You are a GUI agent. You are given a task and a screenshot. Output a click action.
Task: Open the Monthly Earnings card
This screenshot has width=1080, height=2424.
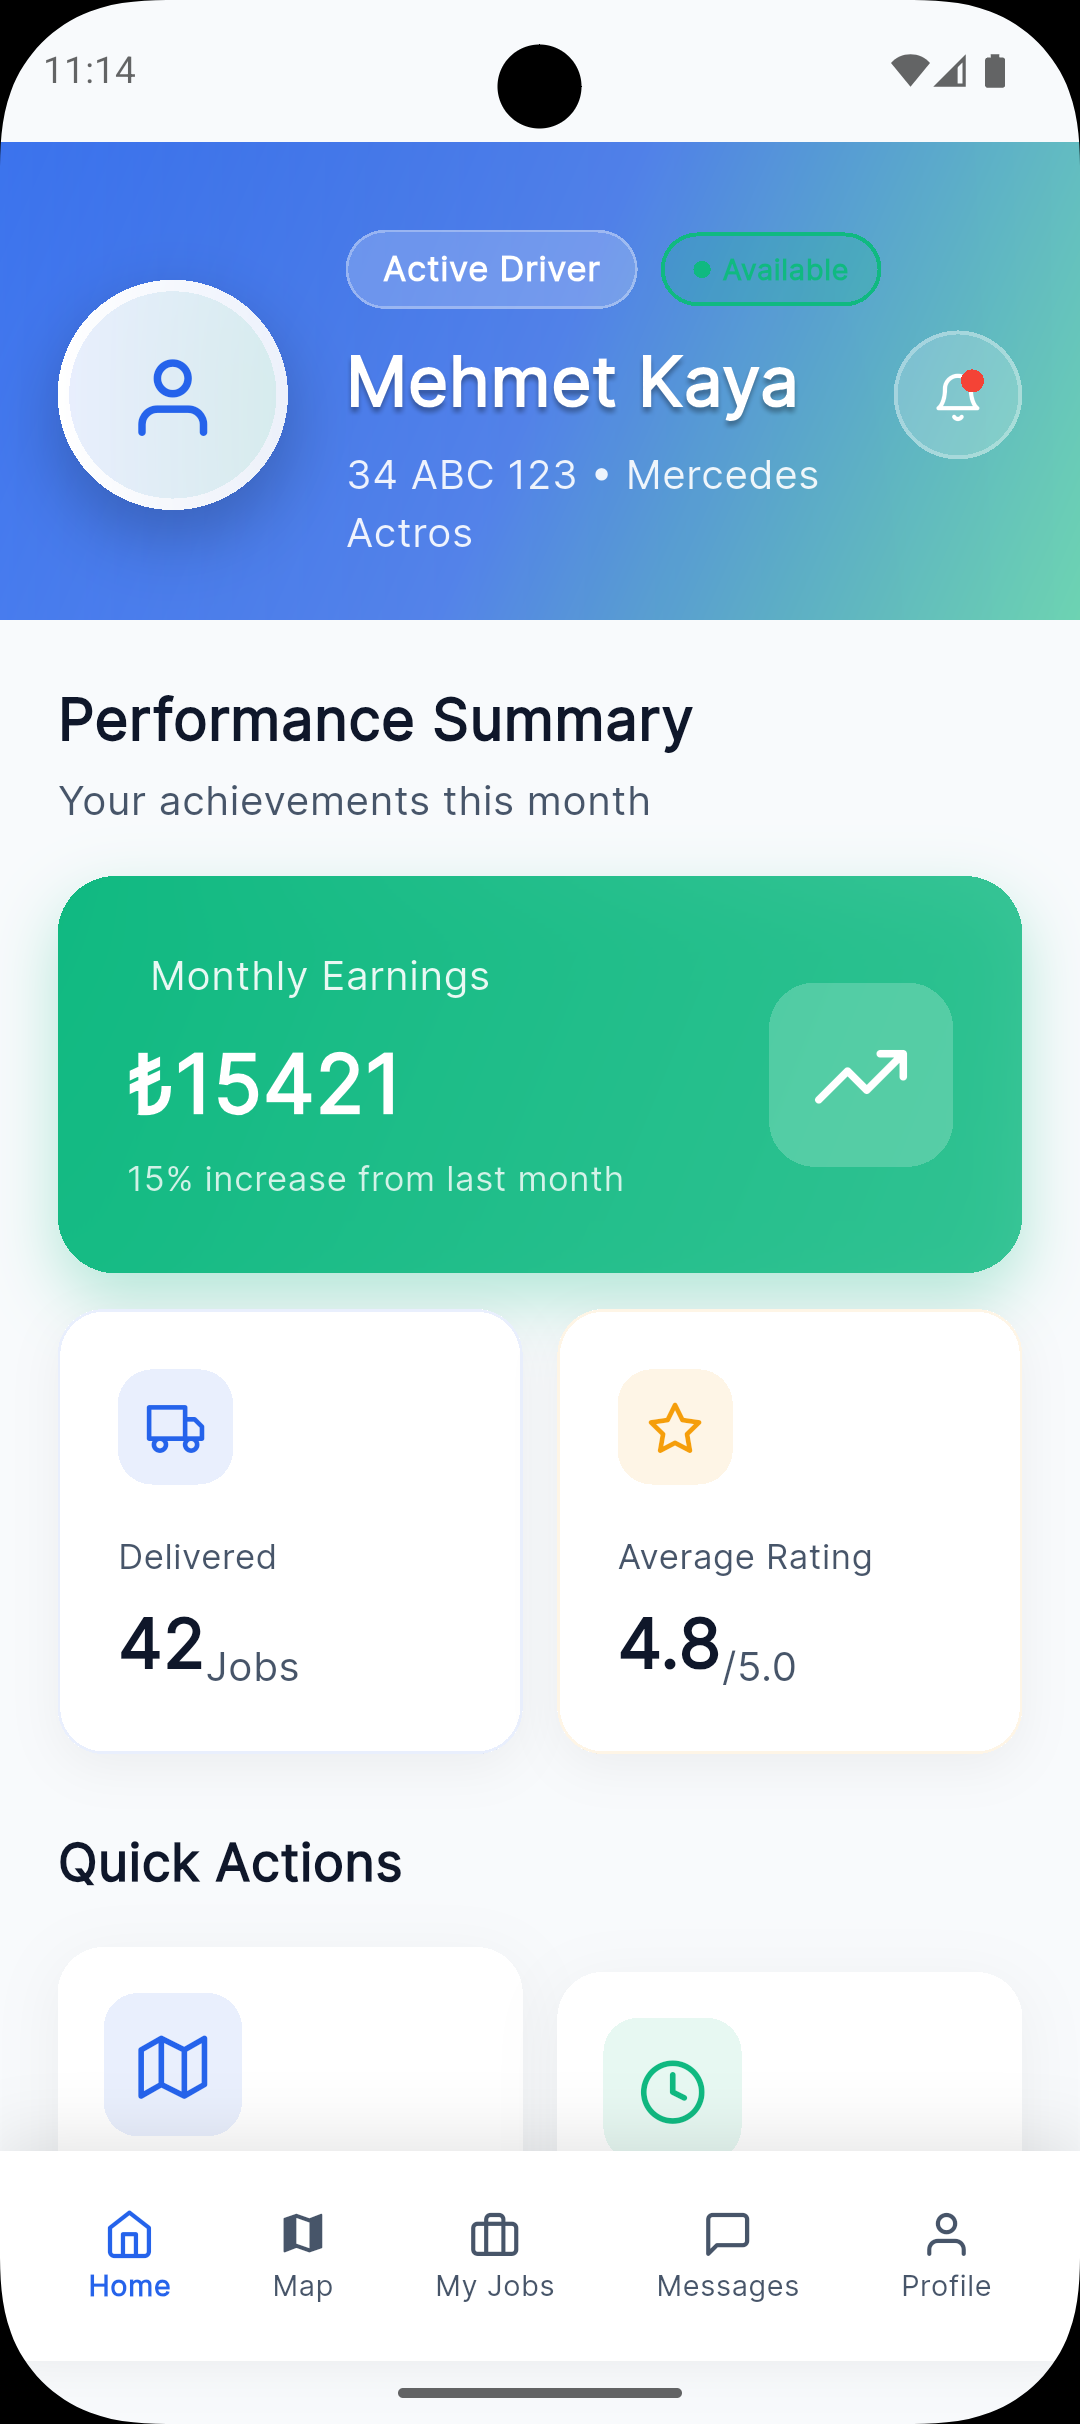tap(540, 1074)
